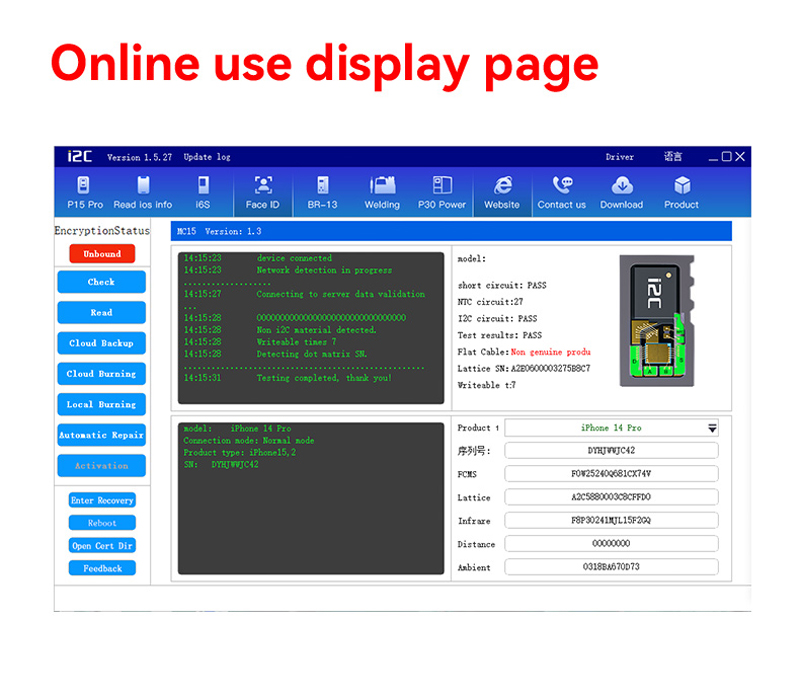
Task: Click the FCMS serial input field
Action: pos(611,473)
